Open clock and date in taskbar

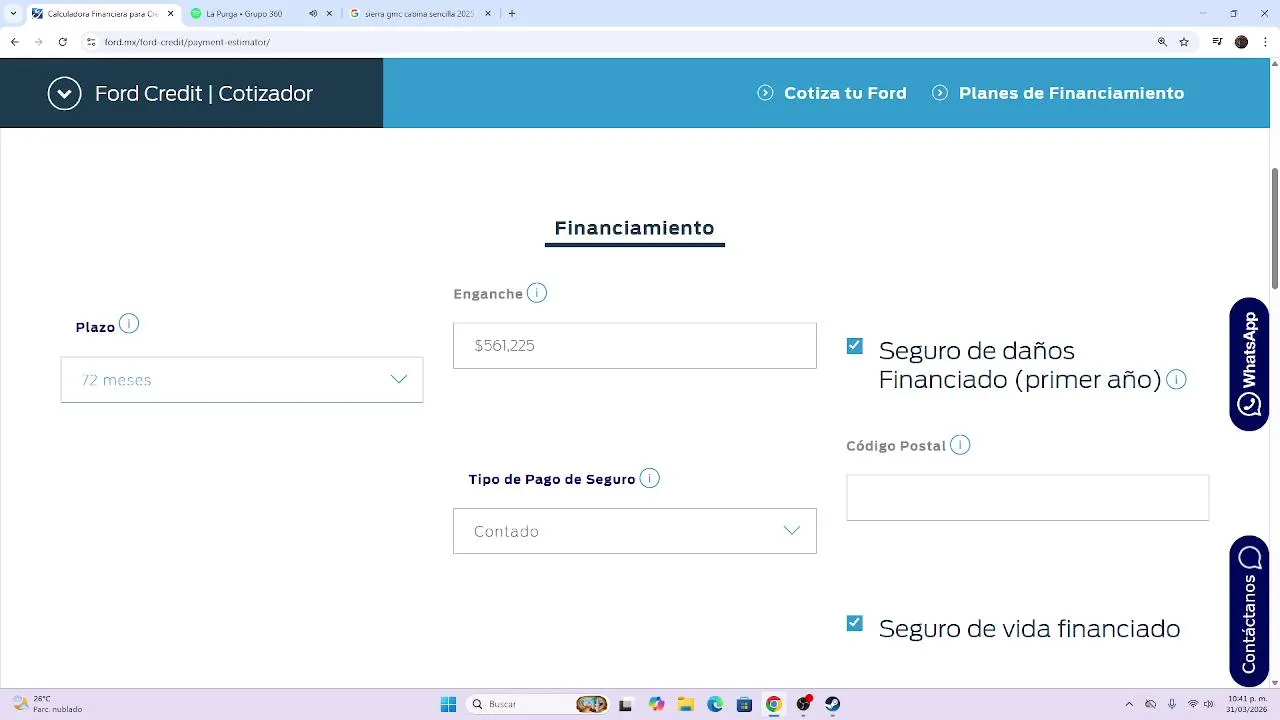(1245, 704)
